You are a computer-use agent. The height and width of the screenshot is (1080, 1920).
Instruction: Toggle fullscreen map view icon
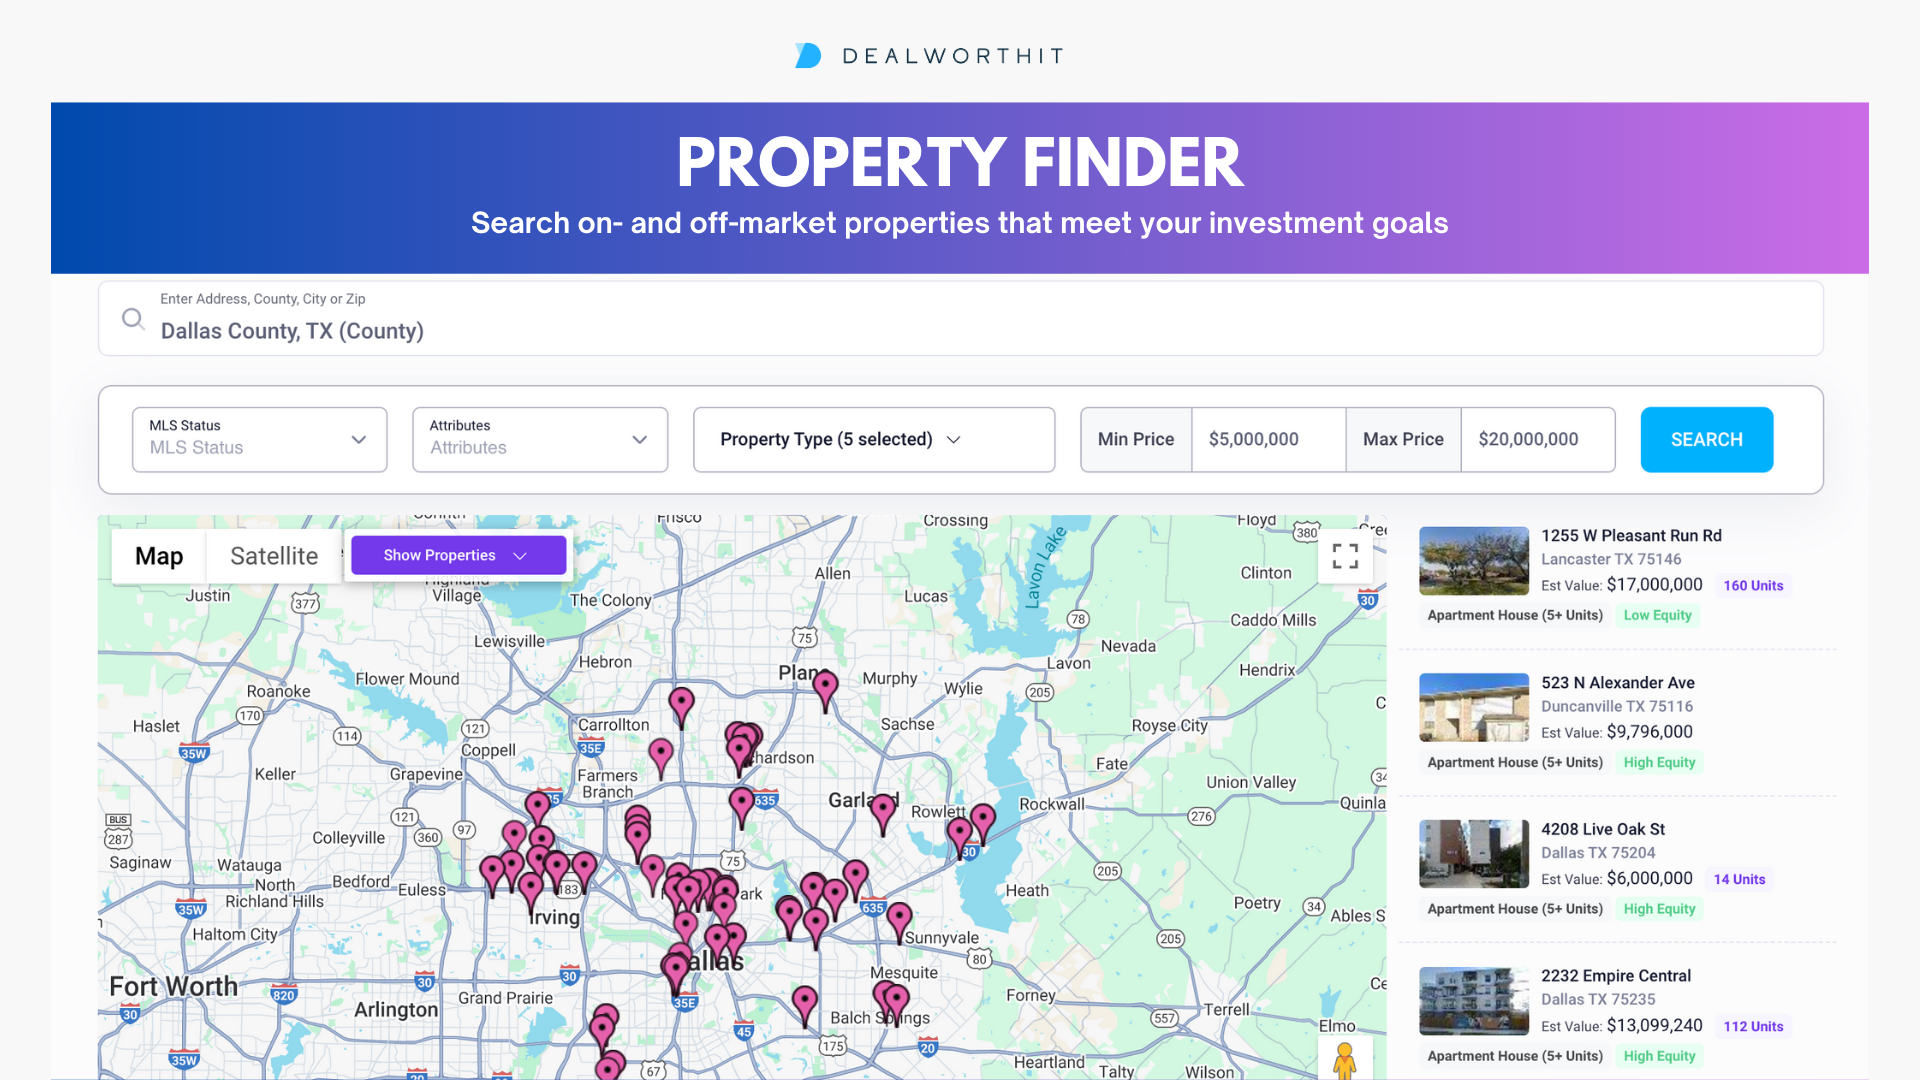(x=1345, y=556)
